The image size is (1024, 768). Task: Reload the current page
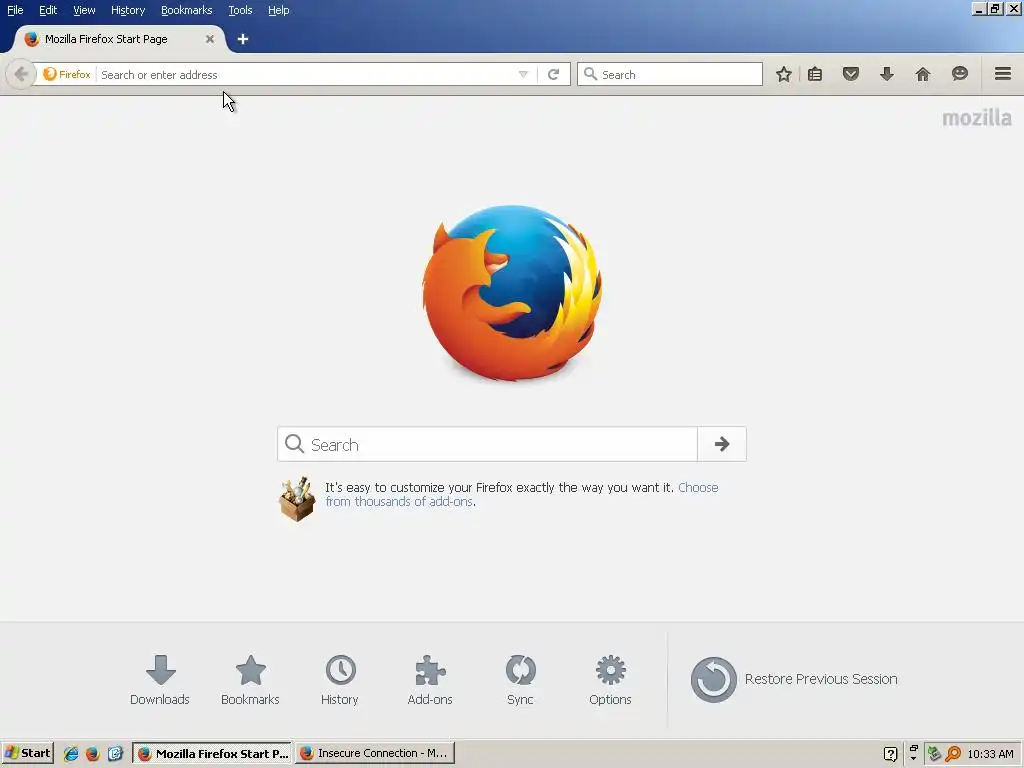pos(553,74)
